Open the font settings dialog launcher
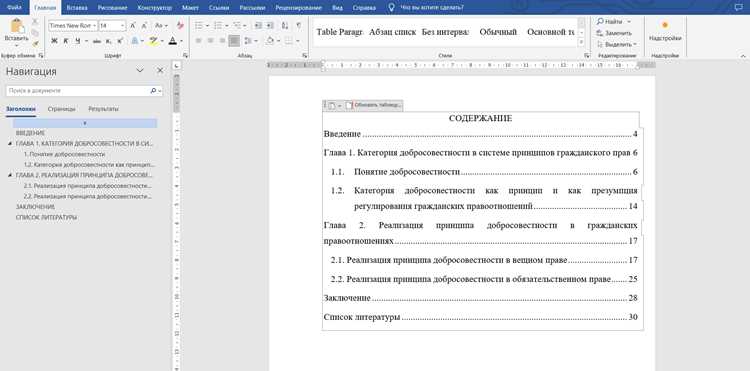750x371 pixels. pyautogui.click(x=186, y=55)
